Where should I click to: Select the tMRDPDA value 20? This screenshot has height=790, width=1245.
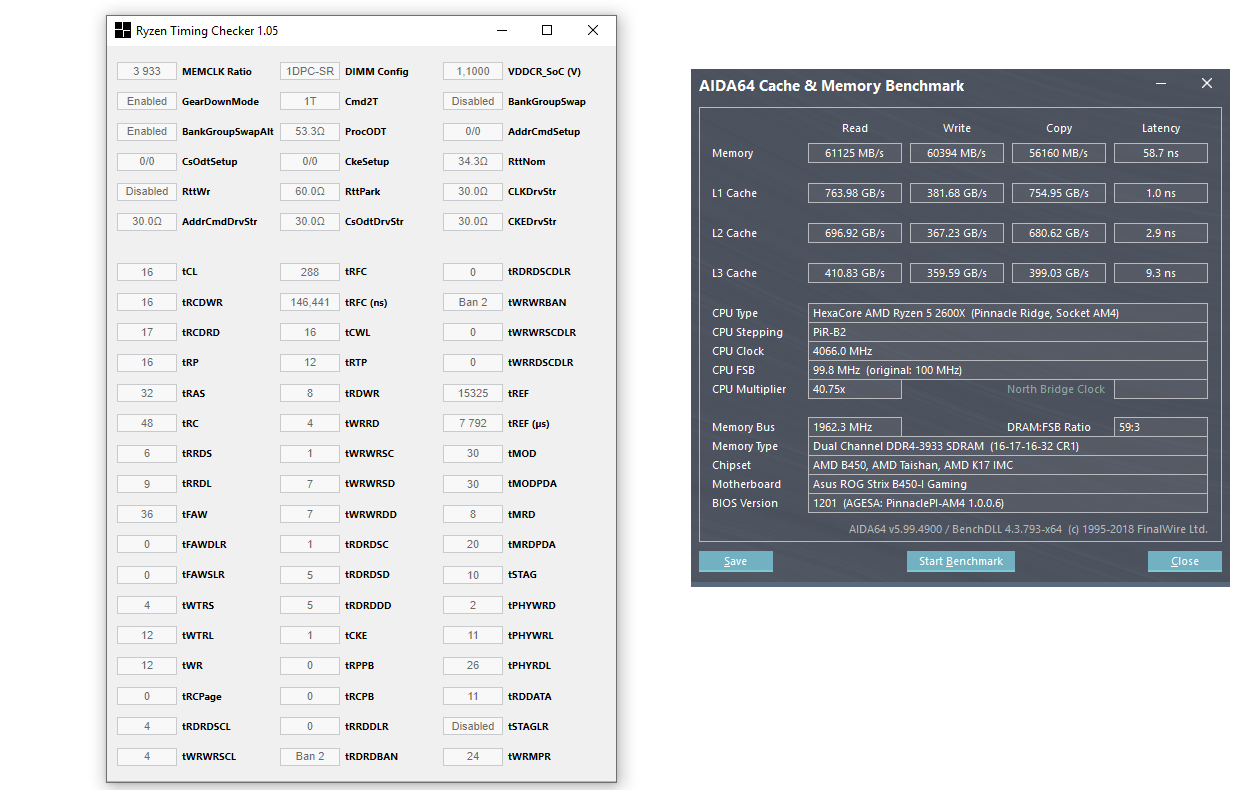pos(473,544)
